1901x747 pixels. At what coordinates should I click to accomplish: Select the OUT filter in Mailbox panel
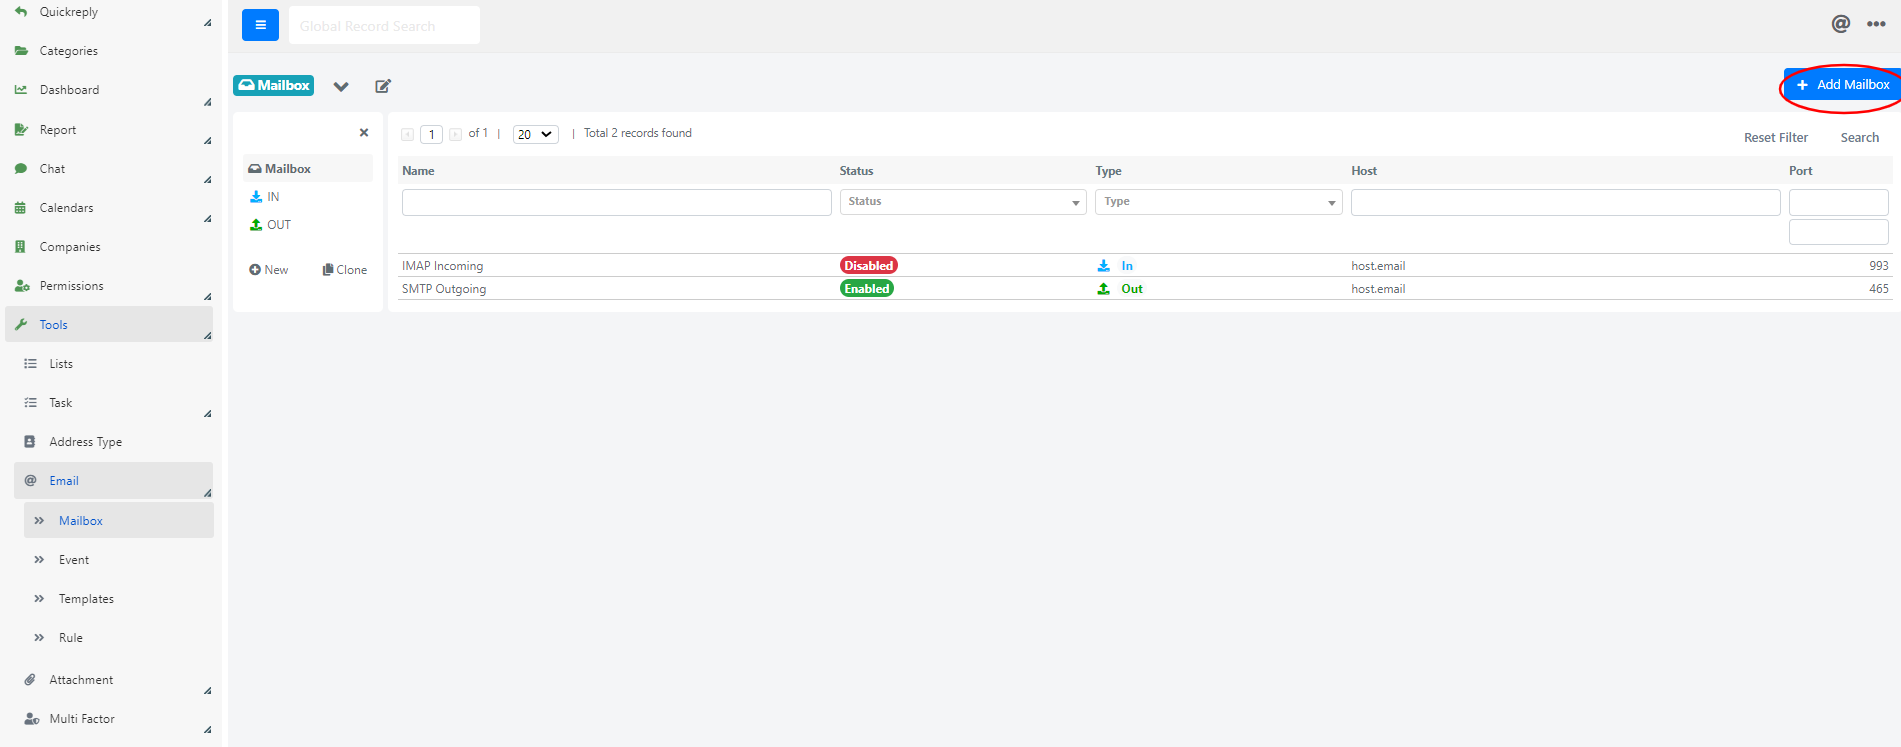tap(270, 225)
